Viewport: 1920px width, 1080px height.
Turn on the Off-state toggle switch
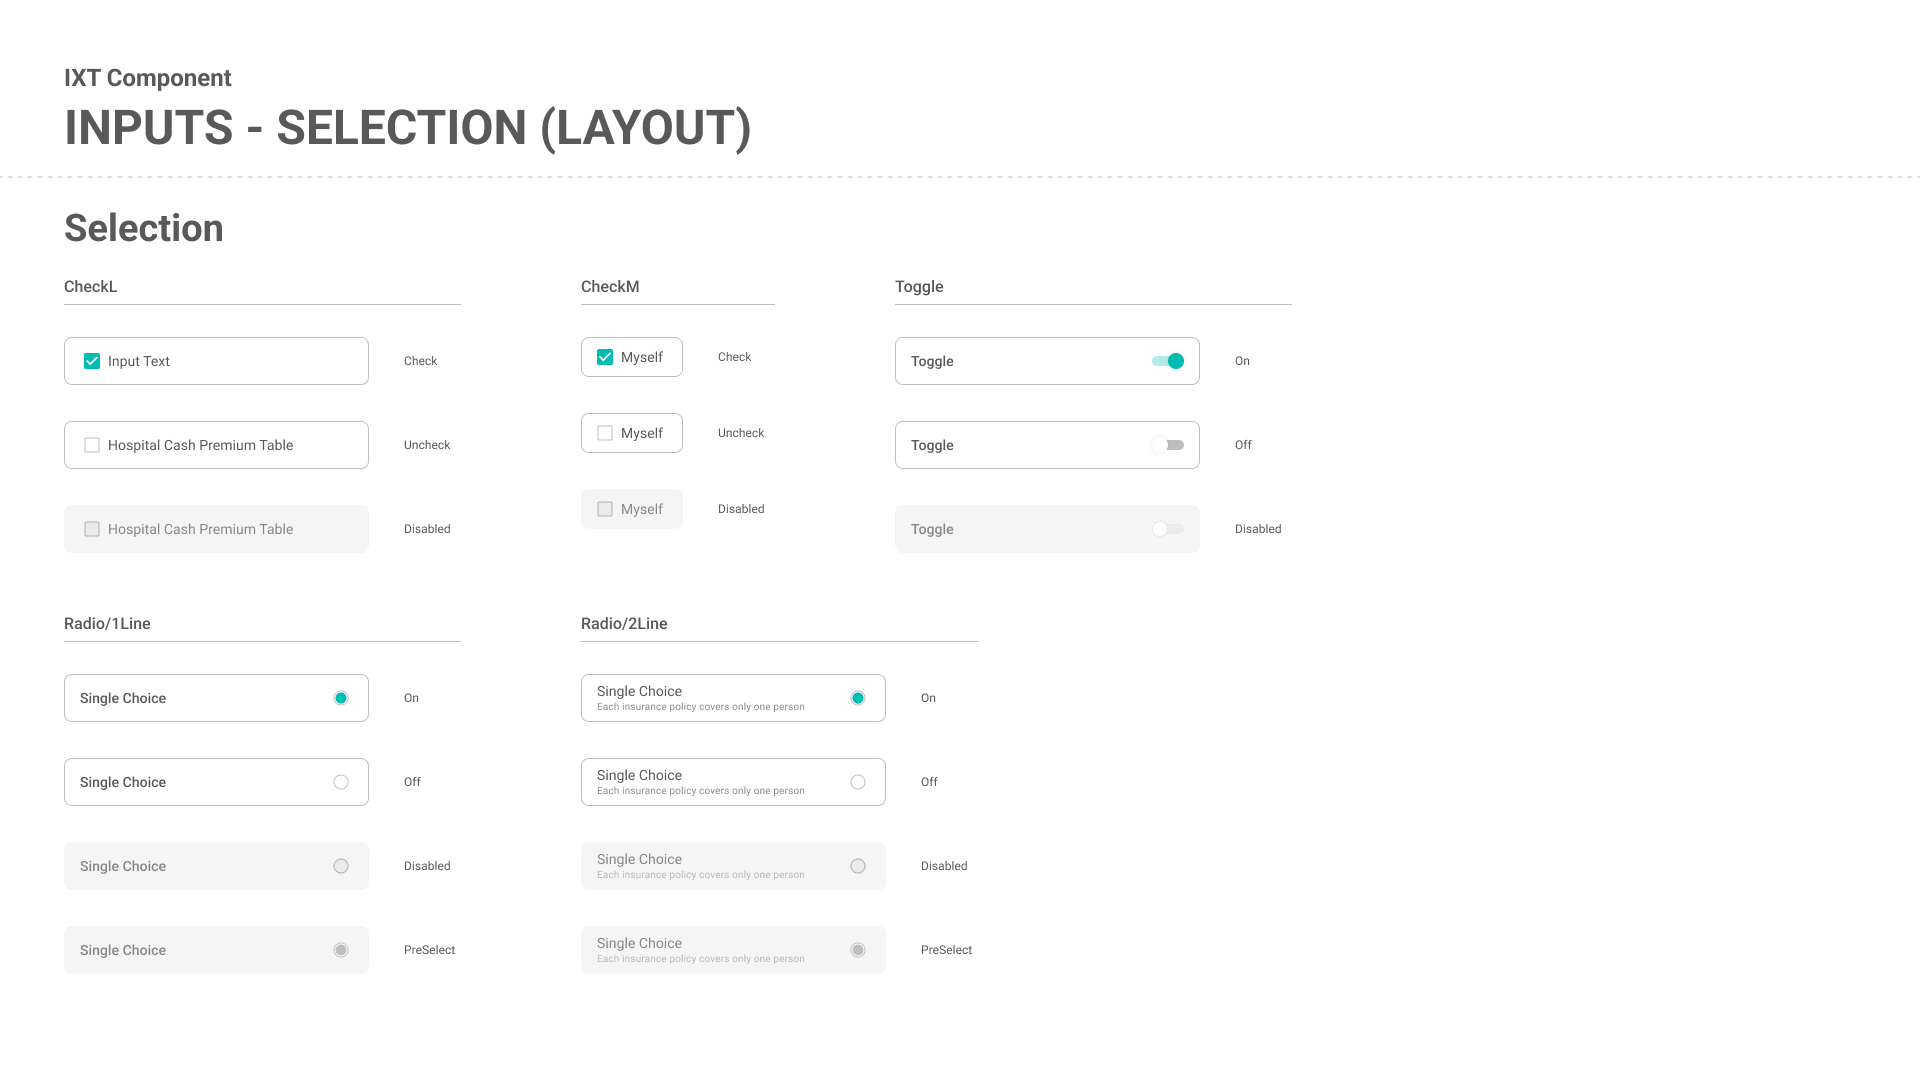[x=1168, y=445]
